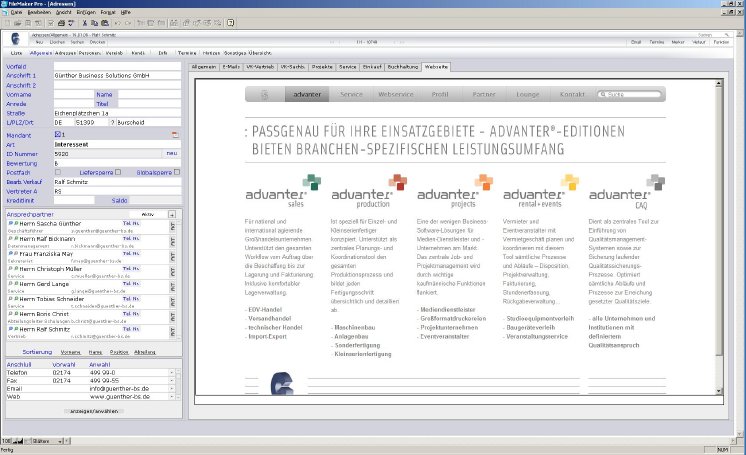Click contact icons beside Herrn Boris Christ

pyautogui.click(x=13, y=314)
